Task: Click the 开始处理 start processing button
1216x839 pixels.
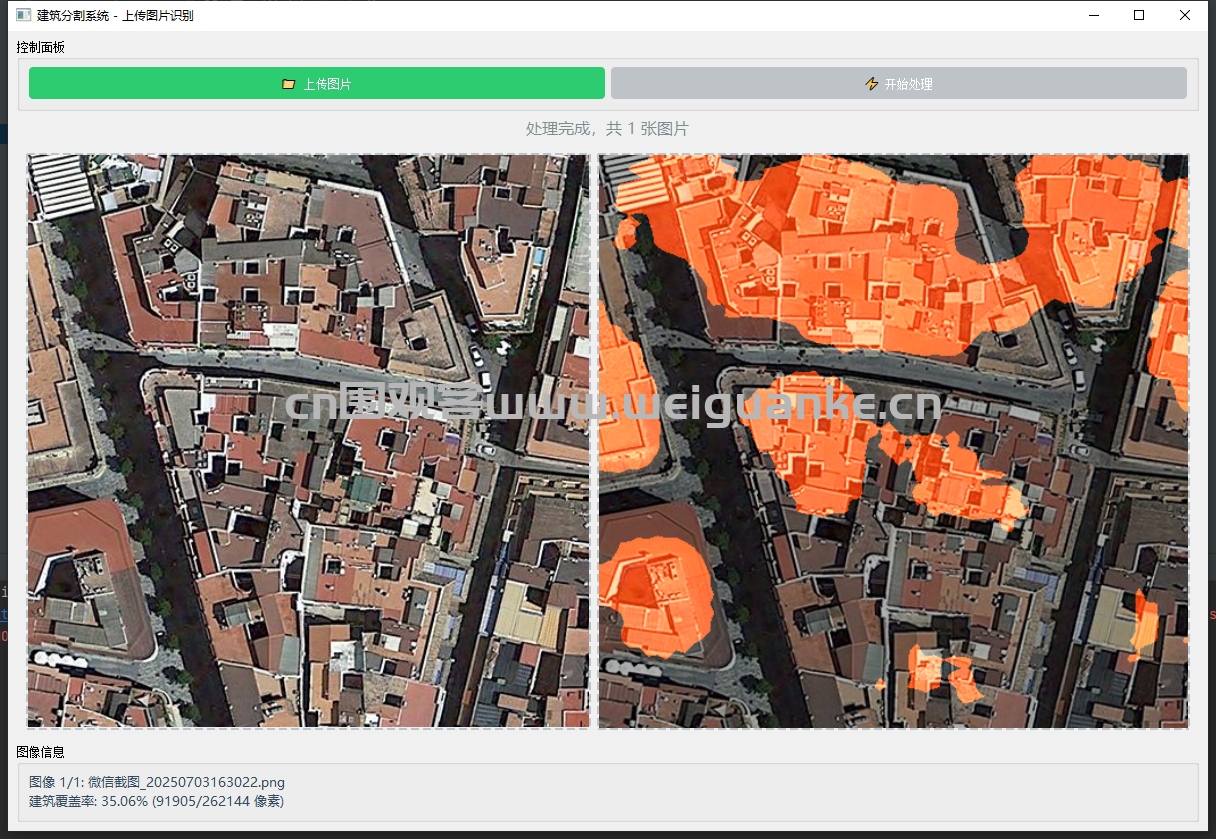Action: [x=899, y=83]
